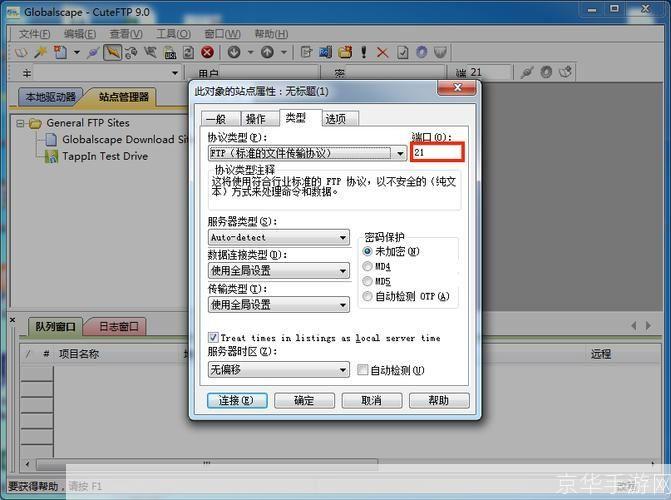Click the 确定 button
The height and width of the screenshot is (500, 671).
[x=304, y=401]
